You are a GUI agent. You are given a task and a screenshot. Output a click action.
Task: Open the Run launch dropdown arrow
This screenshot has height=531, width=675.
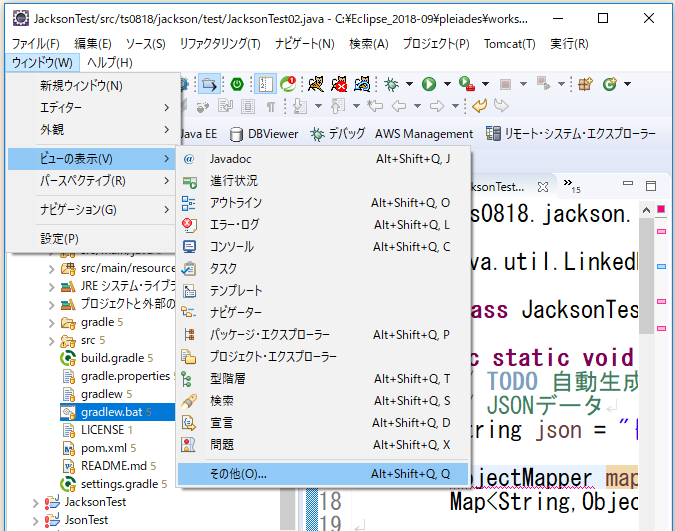click(x=447, y=84)
